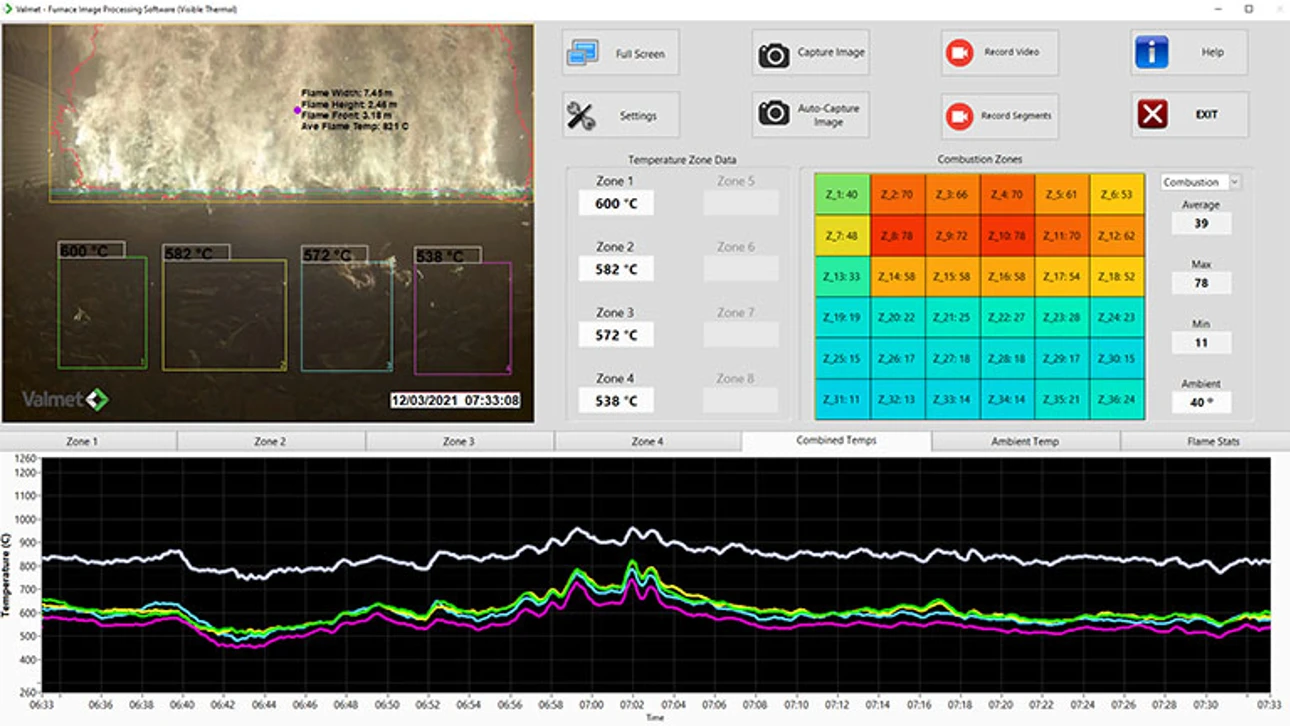Open the Flame Stats tab
This screenshot has width=1290, height=726.
point(1213,441)
